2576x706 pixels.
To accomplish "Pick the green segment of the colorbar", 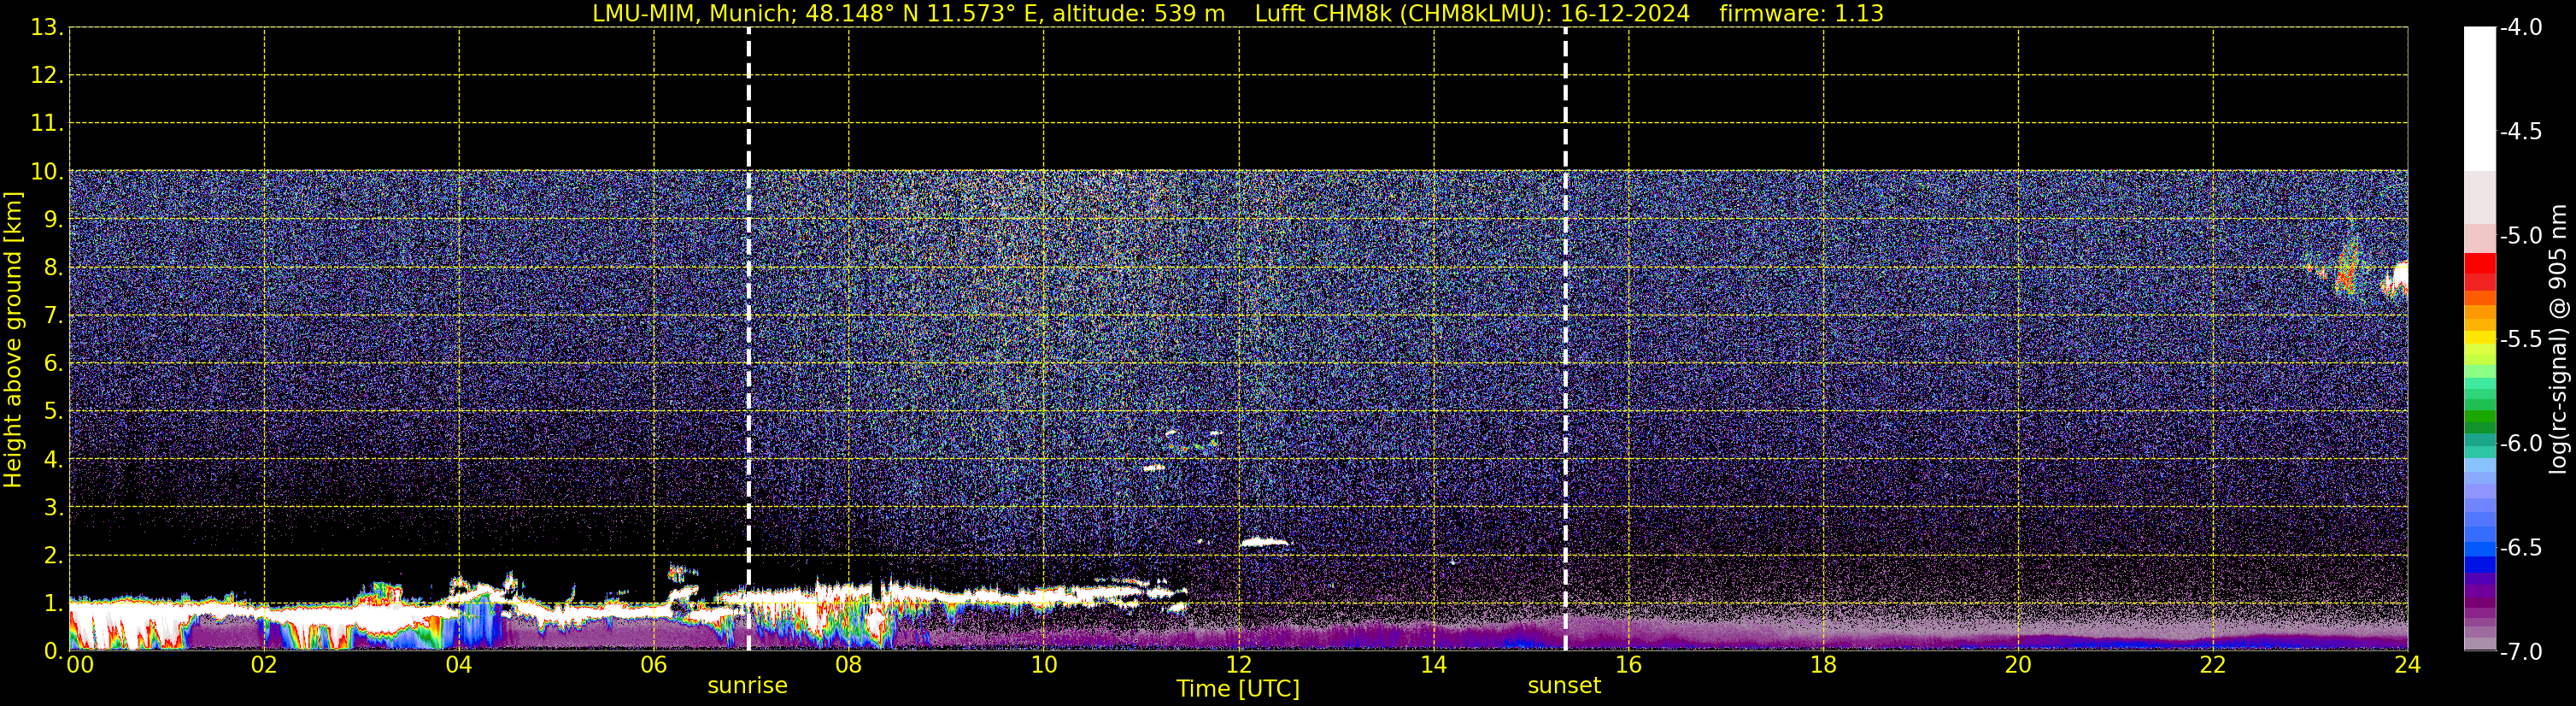I will tap(2479, 415).
